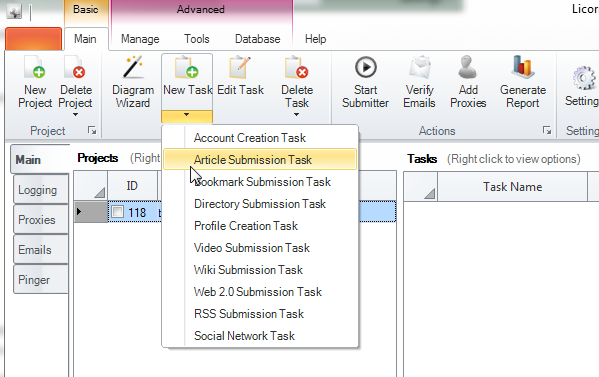Viewport: 599px width, 377px height.
Task: Click the quick access icon at the top left
Action: coord(14,11)
